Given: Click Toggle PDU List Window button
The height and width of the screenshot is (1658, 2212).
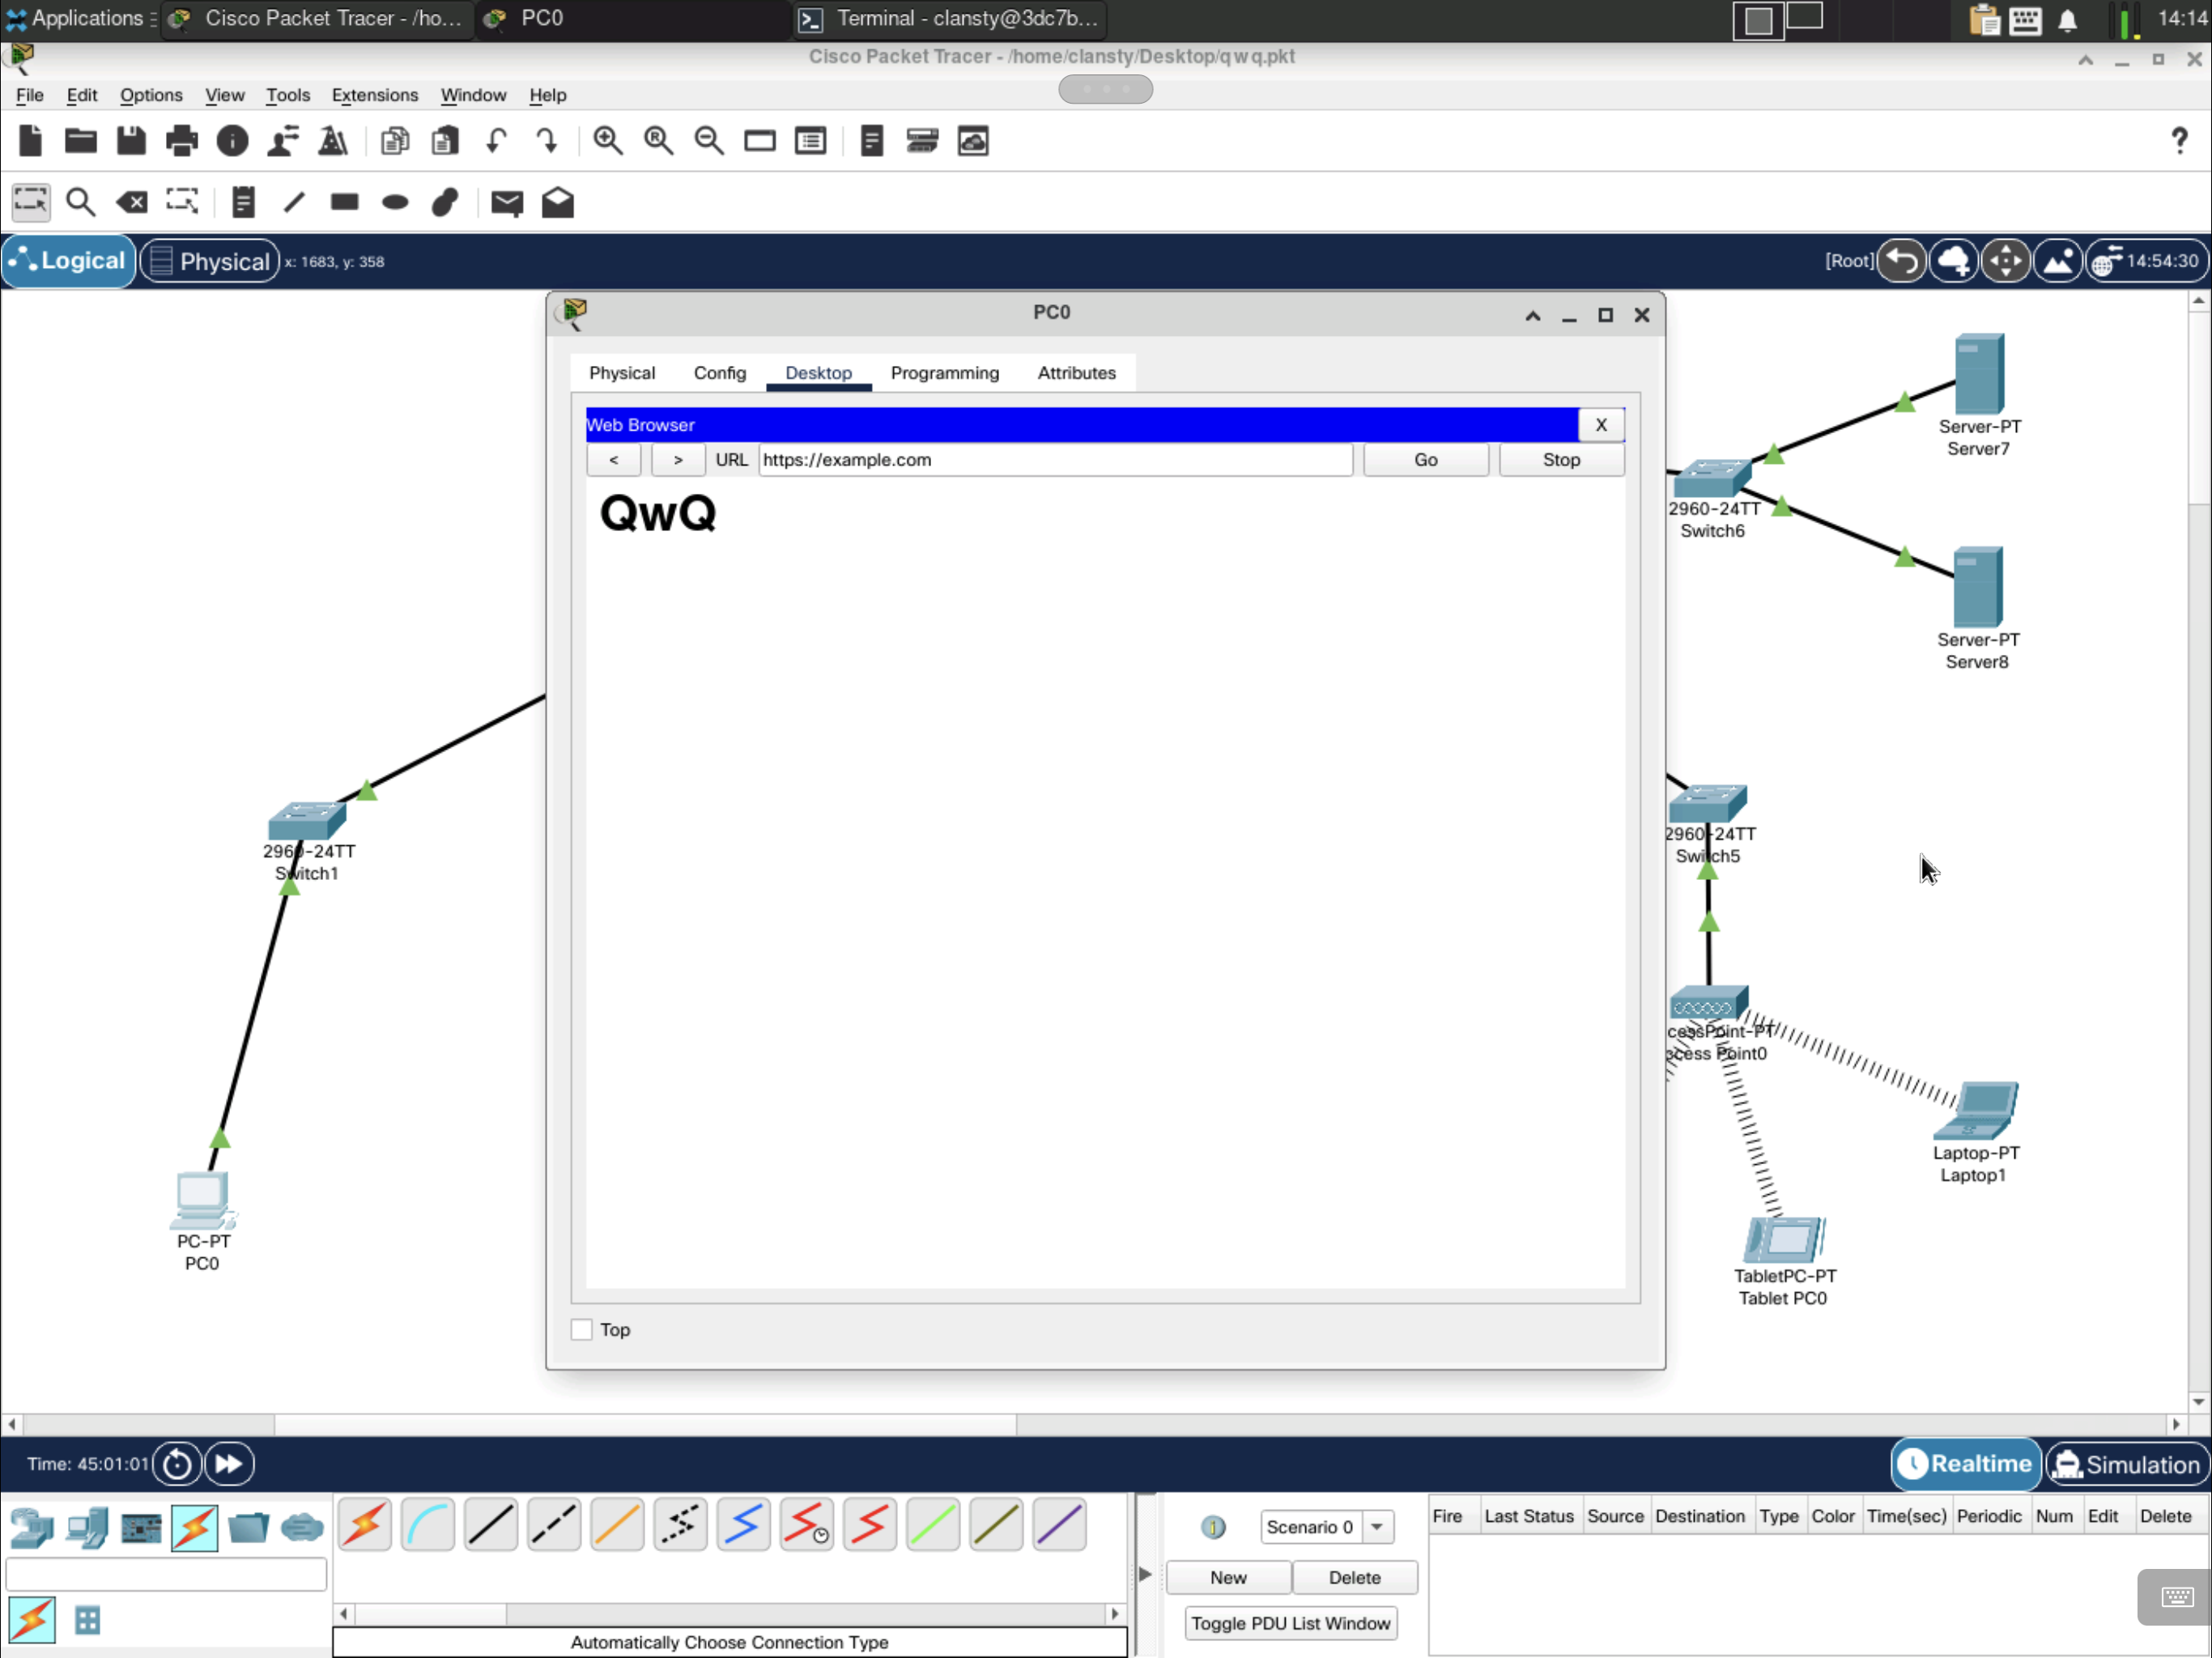Looking at the screenshot, I should tap(1290, 1623).
